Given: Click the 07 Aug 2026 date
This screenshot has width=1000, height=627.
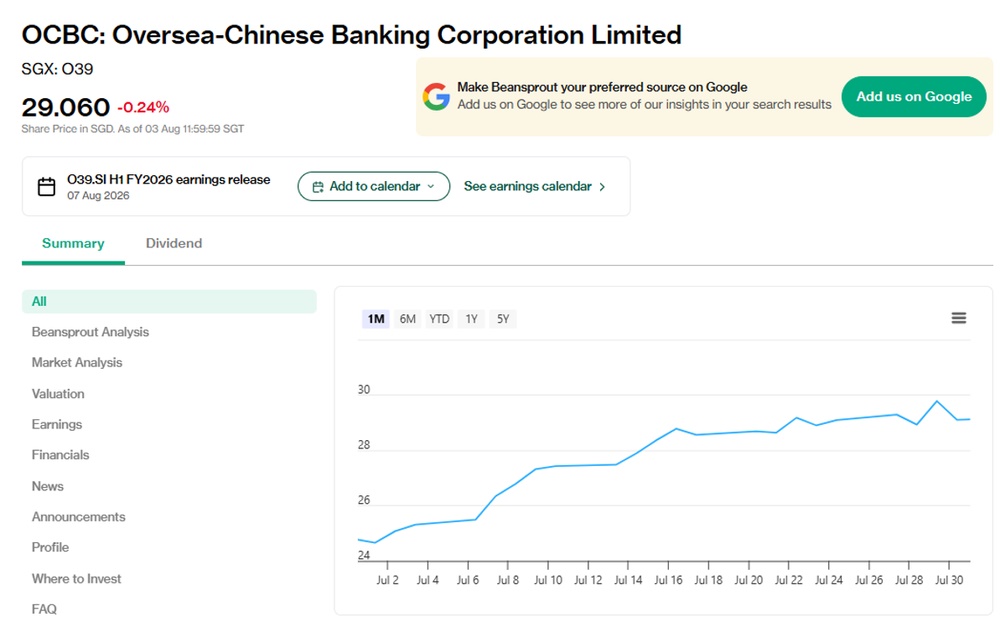Looking at the screenshot, I should point(98,195).
